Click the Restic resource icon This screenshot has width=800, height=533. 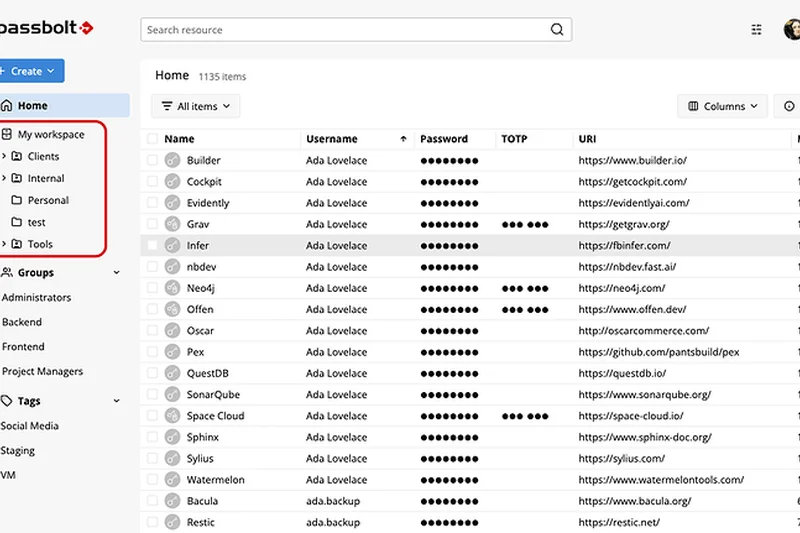(172, 522)
